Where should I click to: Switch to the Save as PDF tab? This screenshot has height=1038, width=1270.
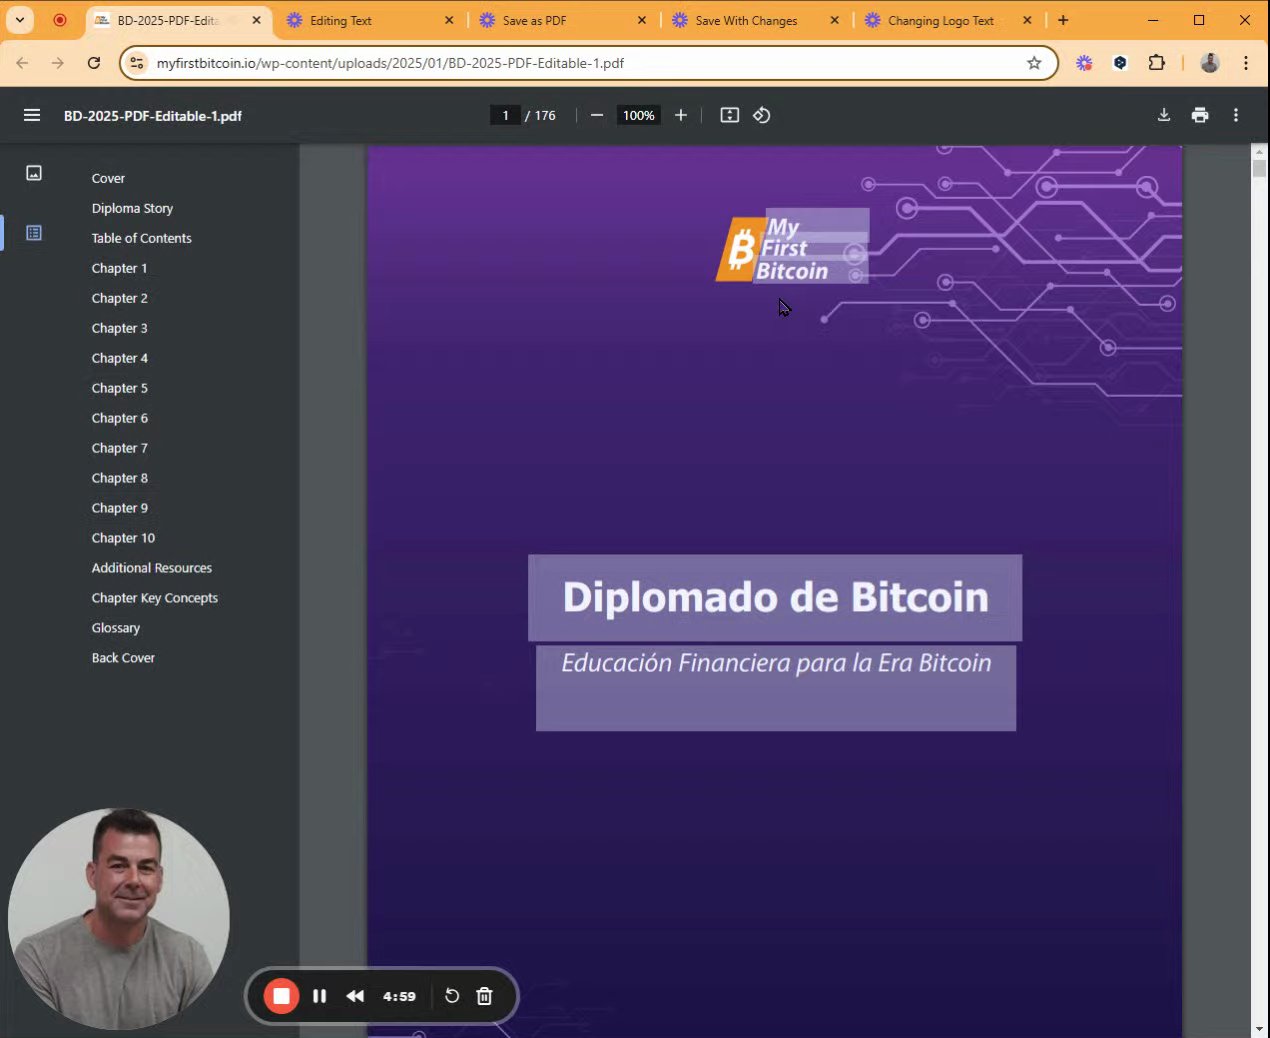tap(562, 20)
